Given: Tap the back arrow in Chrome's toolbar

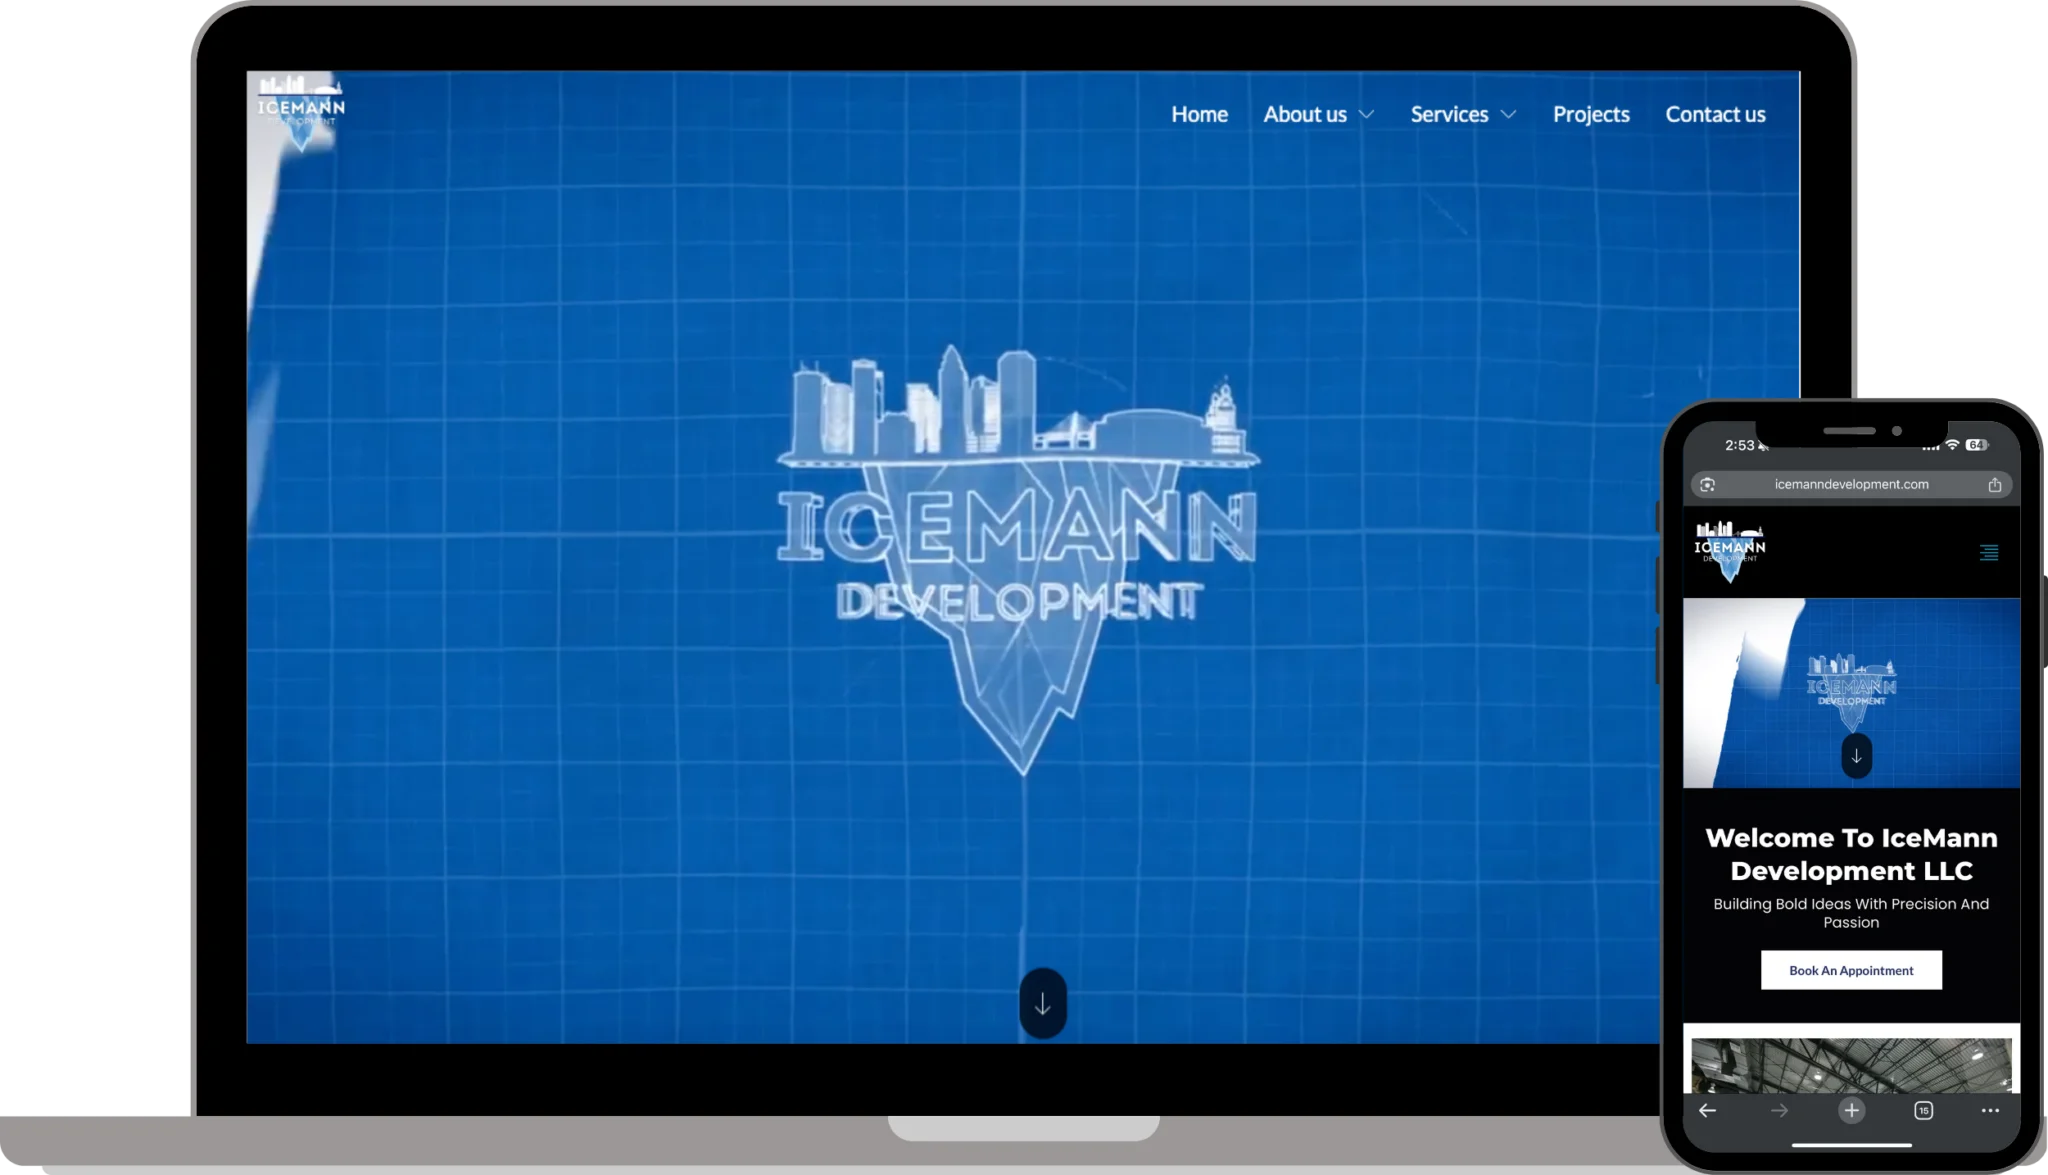Looking at the screenshot, I should click(1707, 1110).
